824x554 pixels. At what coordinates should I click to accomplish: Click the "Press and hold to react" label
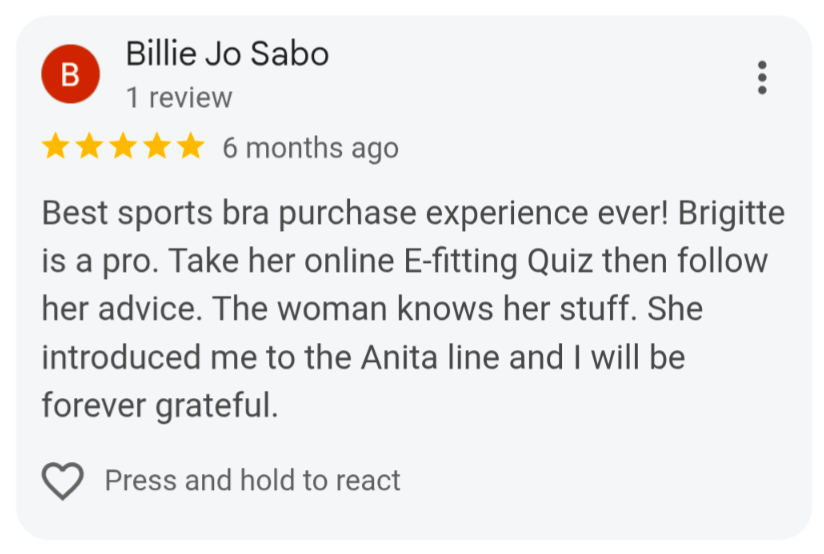click(x=253, y=480)
